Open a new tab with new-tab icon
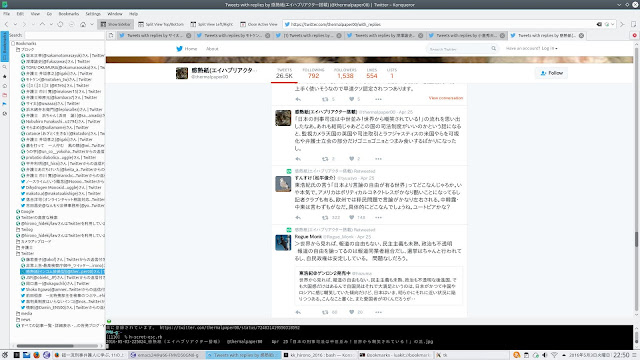Image resolution: width=640 pixels, height=360 pixels. 111,36
